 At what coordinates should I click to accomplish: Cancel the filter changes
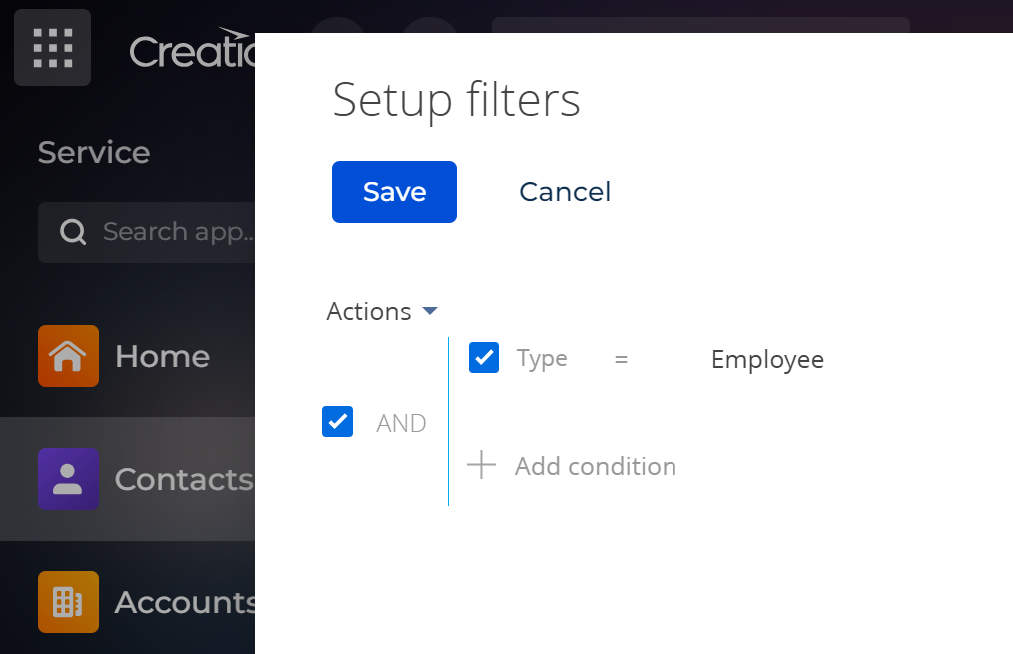[x=564, y=191]
